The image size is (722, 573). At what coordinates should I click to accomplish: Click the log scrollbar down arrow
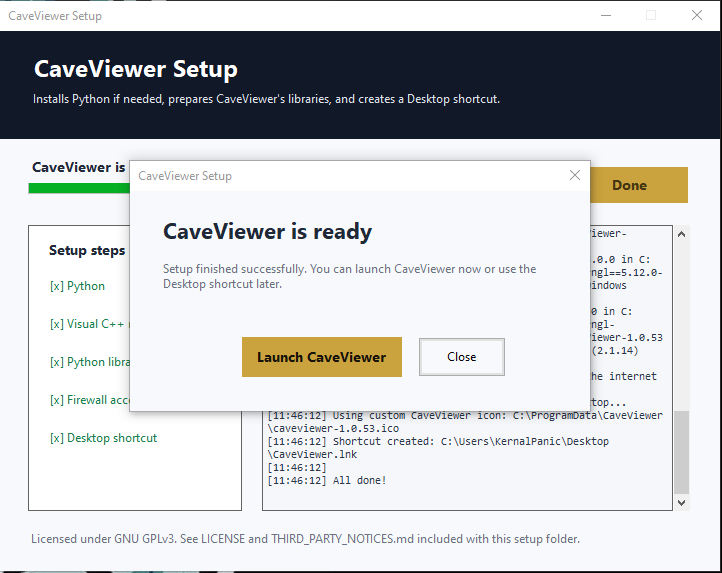[681, 503]
